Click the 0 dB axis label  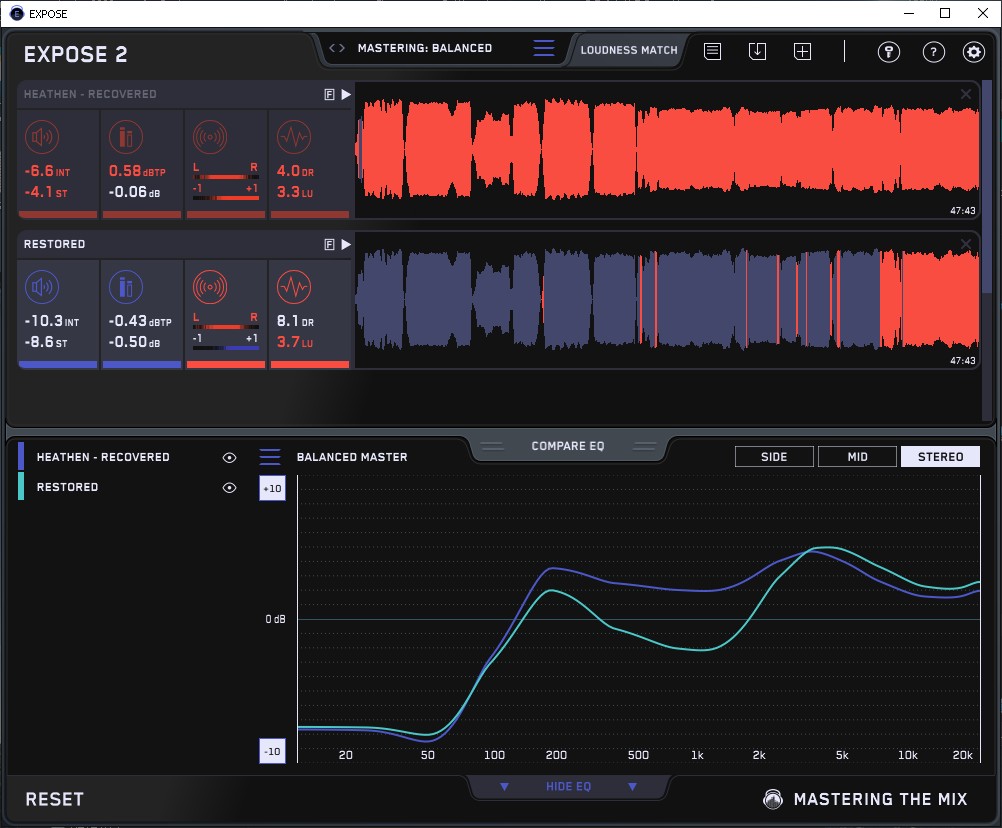[275, 619]
